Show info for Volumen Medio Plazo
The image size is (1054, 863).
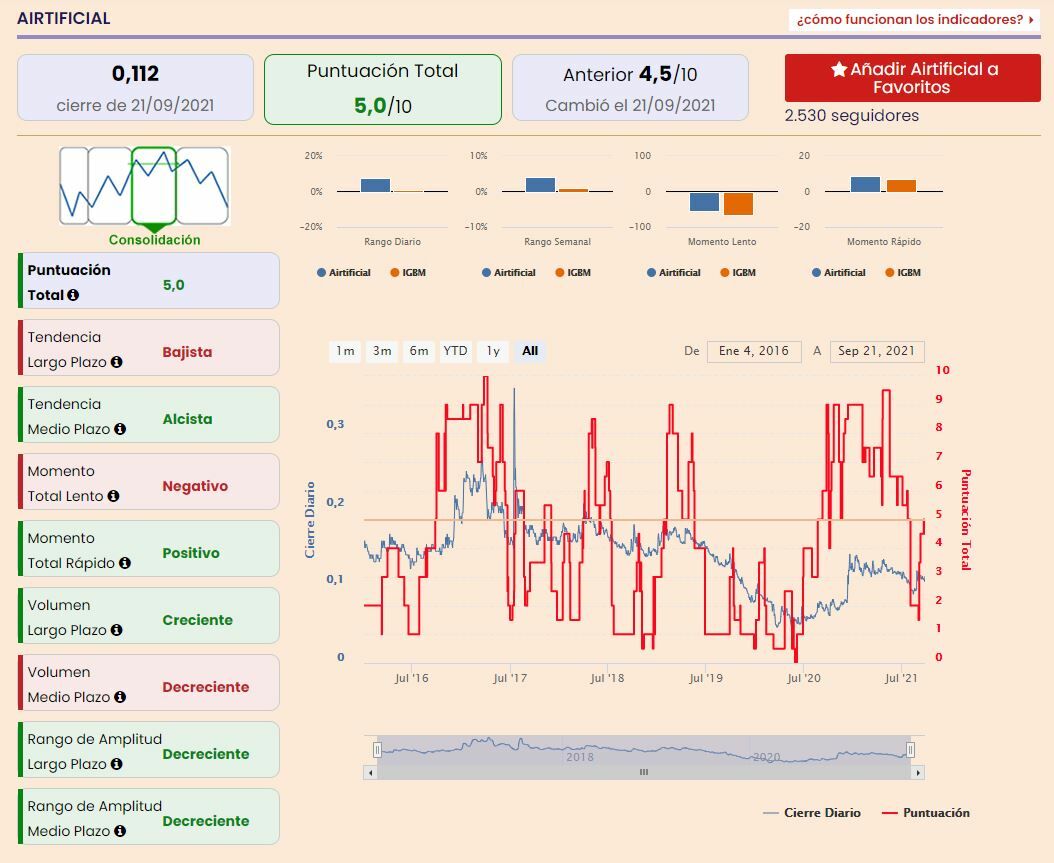coord(120,697)
